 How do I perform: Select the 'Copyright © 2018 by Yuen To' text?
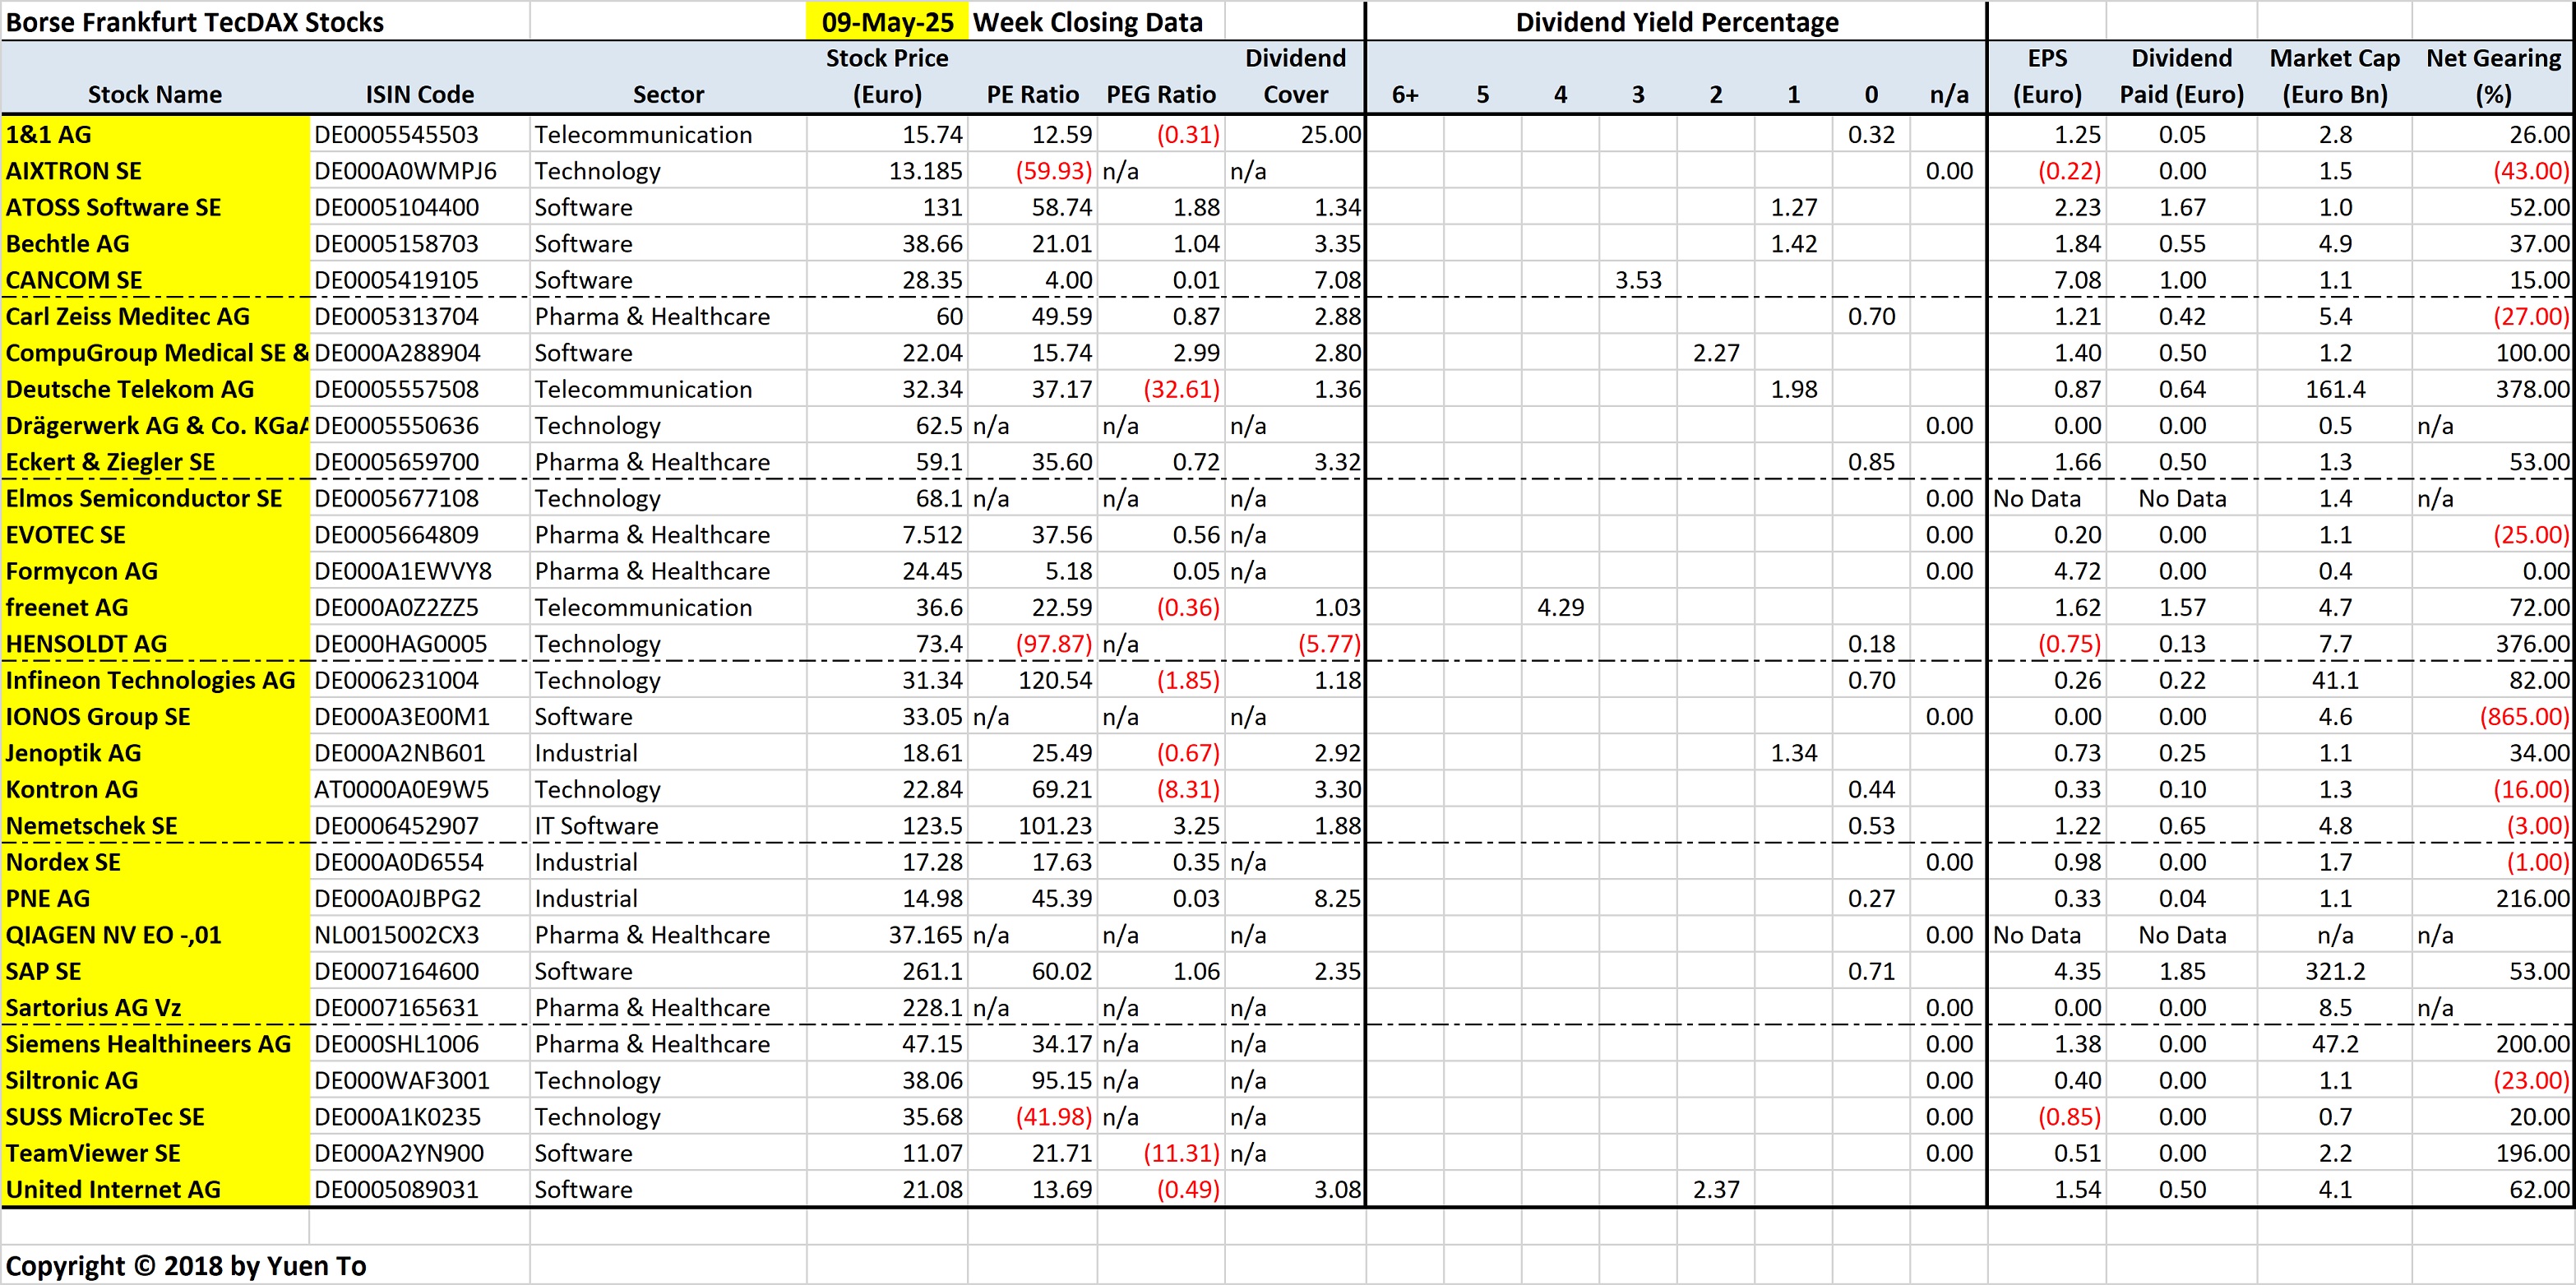(x=186, y=1266)
